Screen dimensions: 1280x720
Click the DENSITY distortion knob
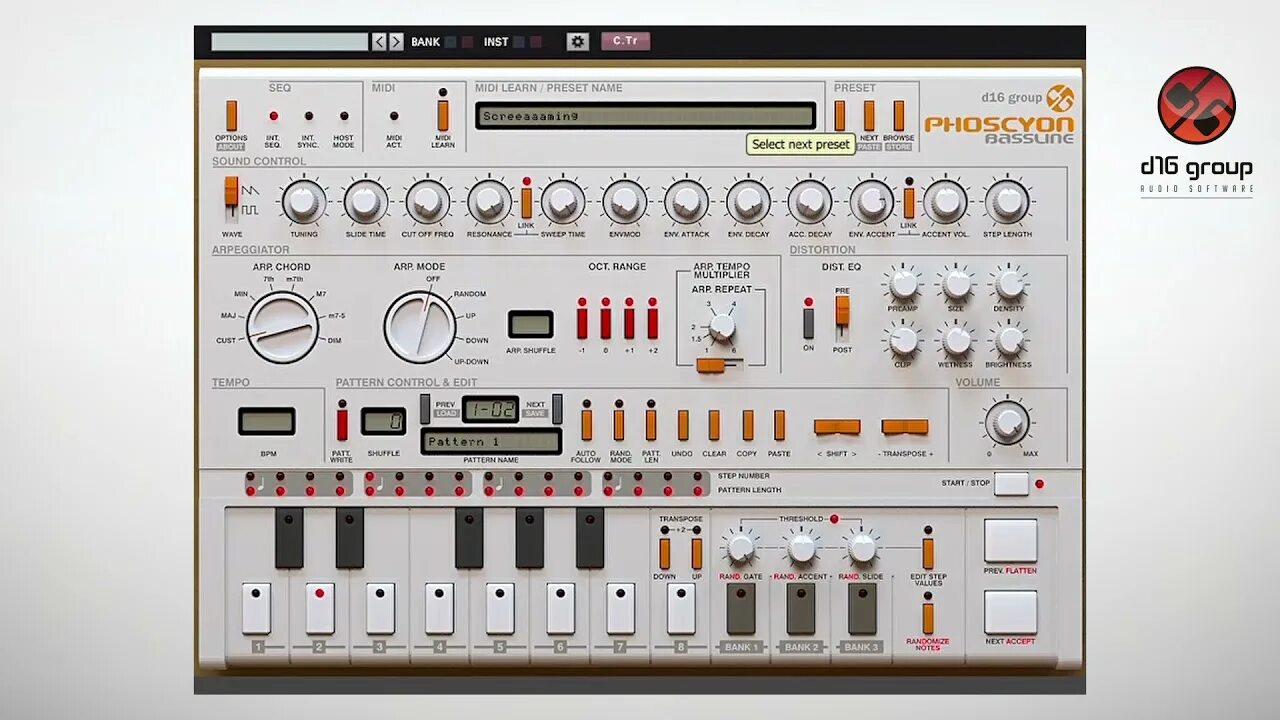coord(1009,285)
